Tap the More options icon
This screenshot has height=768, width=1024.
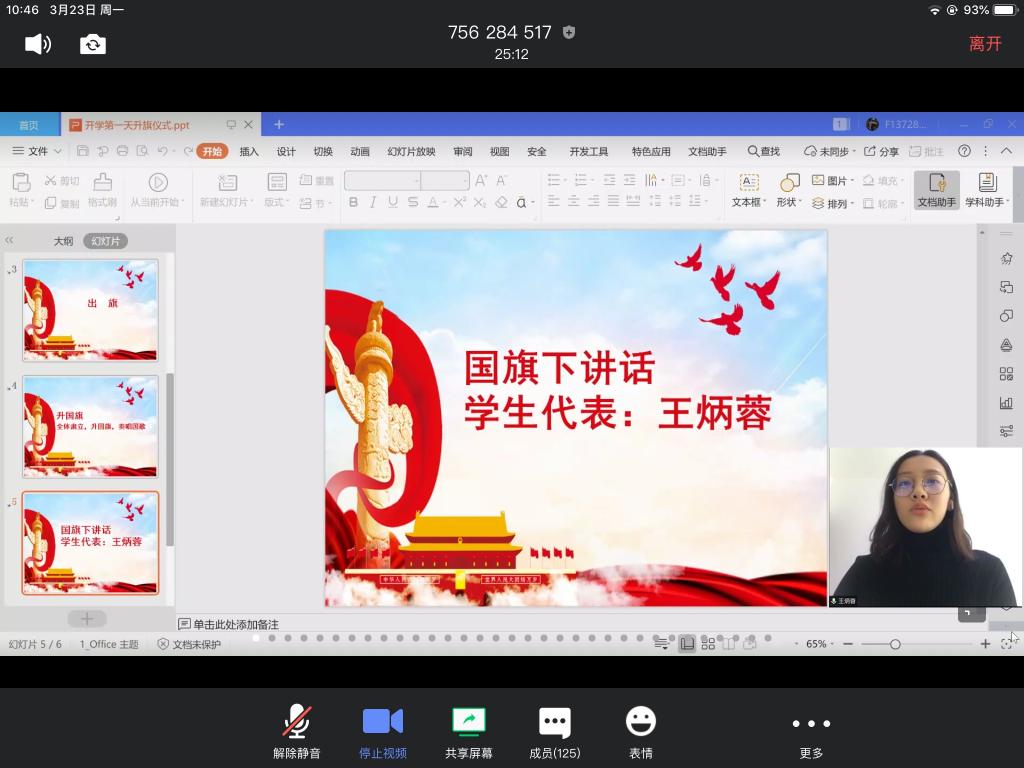(810, 732)
